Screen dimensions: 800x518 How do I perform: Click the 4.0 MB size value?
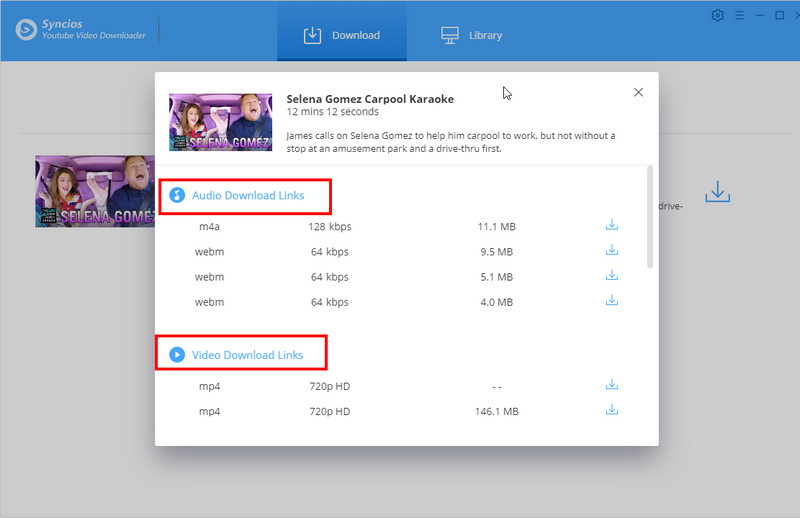[496, 302]
